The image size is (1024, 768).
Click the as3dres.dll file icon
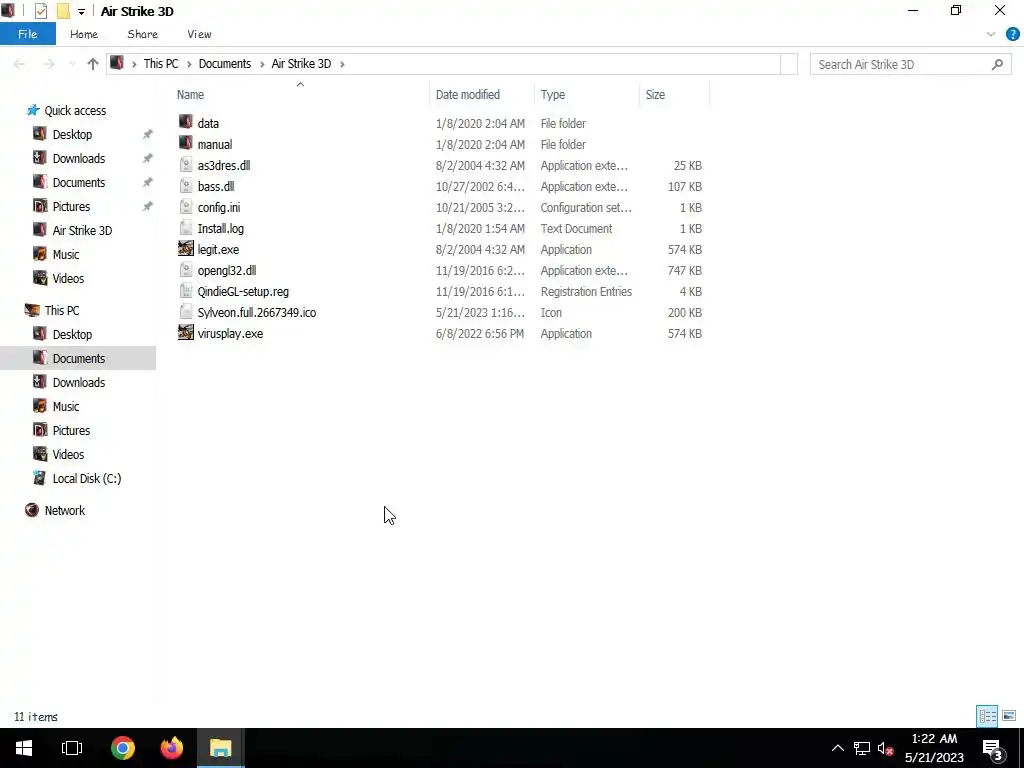click(x=186, y=165)
